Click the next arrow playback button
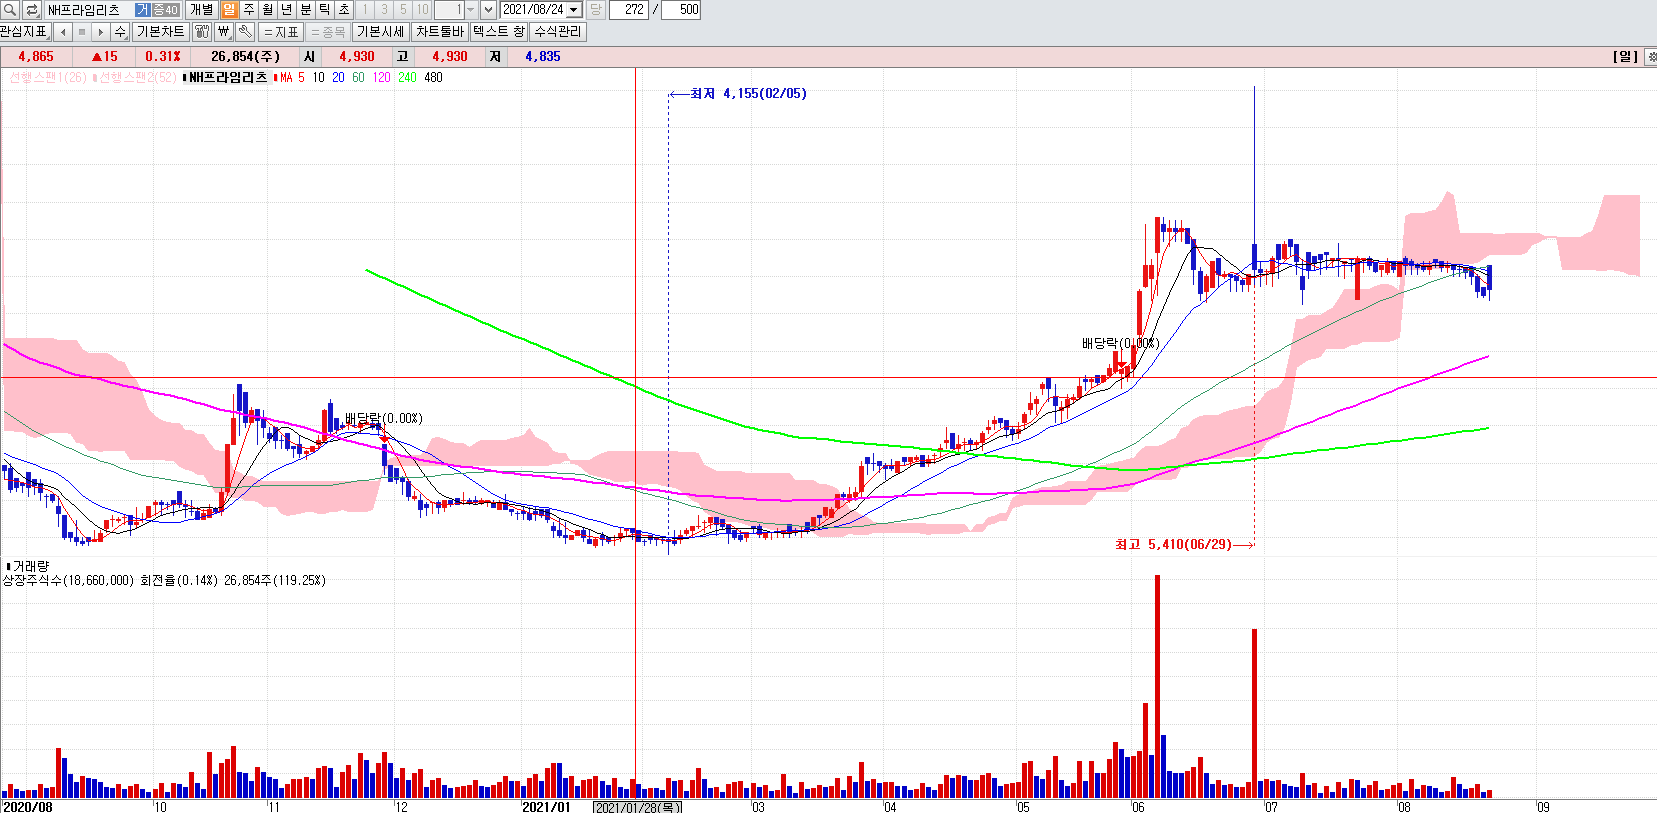 tap(101, 32)
